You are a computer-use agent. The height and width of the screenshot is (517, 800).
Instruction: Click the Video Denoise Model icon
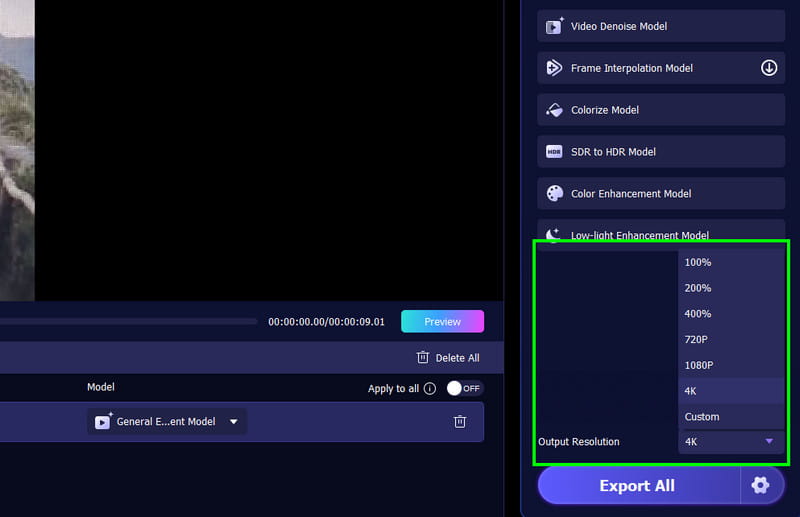(554, 27)
